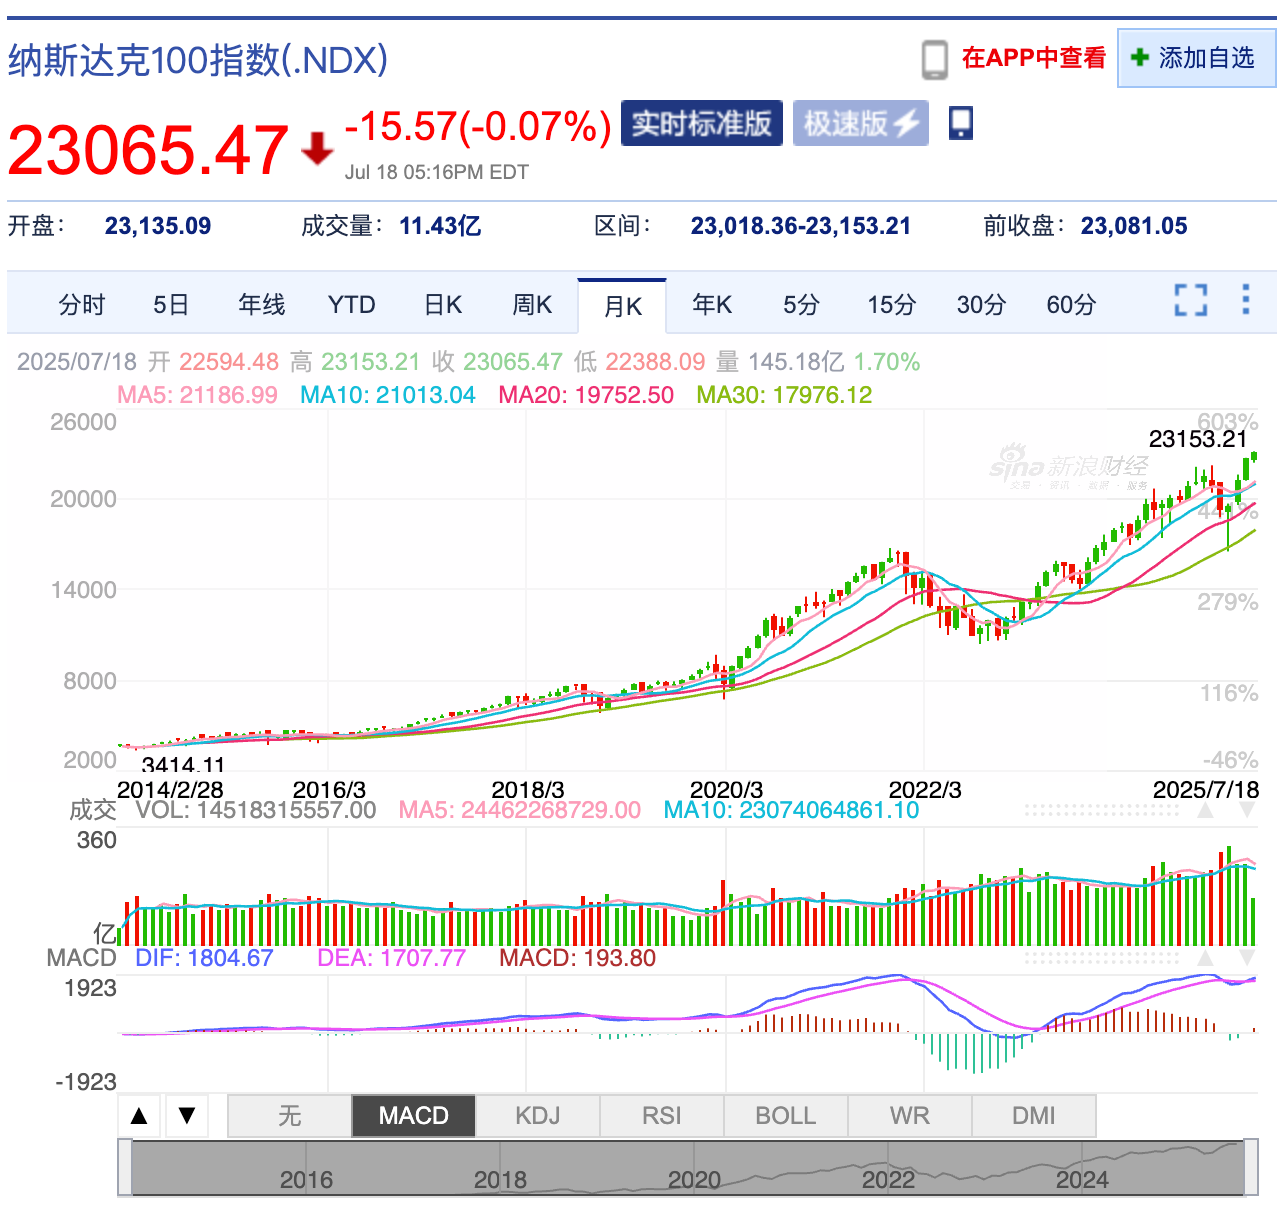Screen dimensions: 1286x1210
Task: Click the black down-triangle in the indicator bar
Action: pos(187,1115)
